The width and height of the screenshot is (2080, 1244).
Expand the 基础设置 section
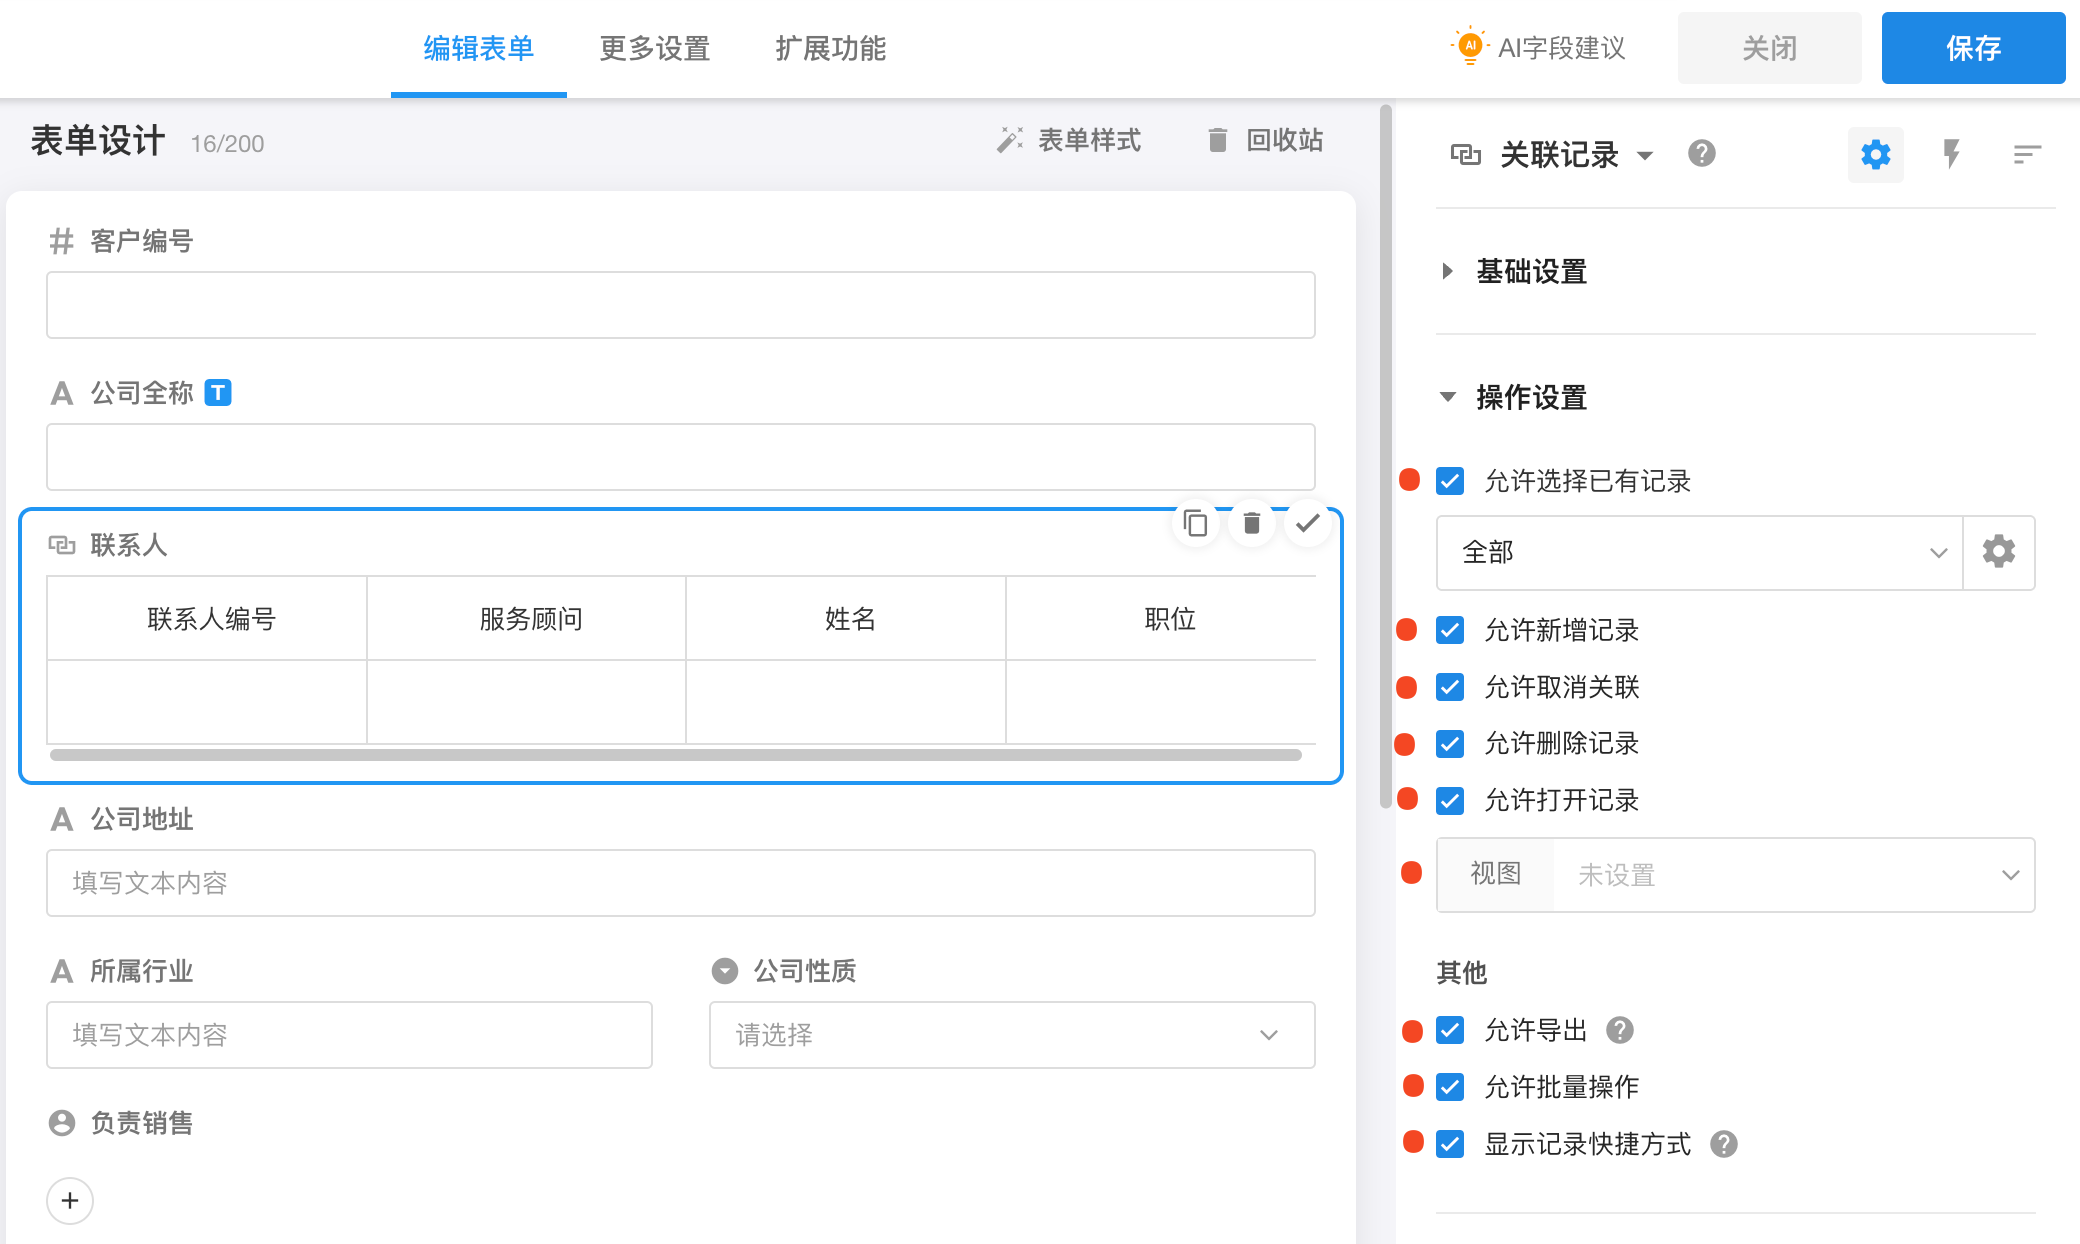point(1530,271)
